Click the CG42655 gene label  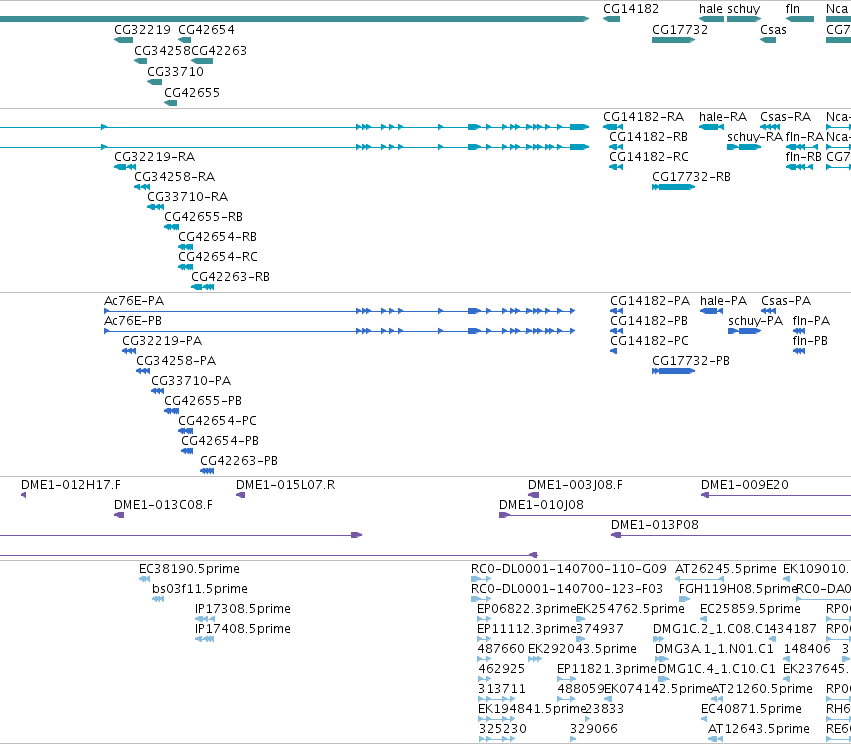192,93
